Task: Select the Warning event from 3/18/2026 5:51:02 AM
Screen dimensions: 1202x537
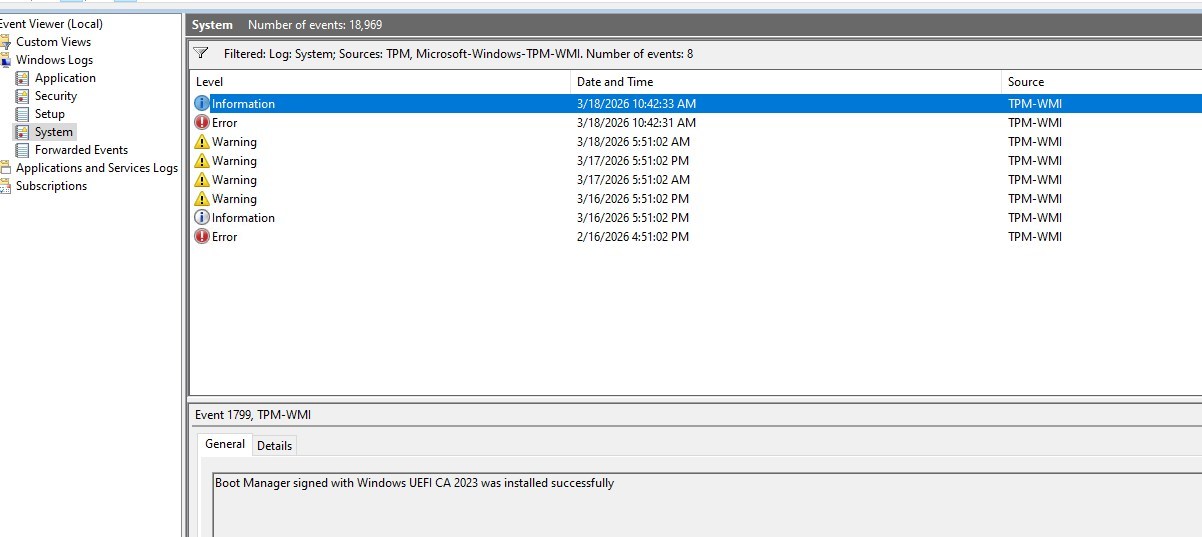Action: tap(234, 142)
